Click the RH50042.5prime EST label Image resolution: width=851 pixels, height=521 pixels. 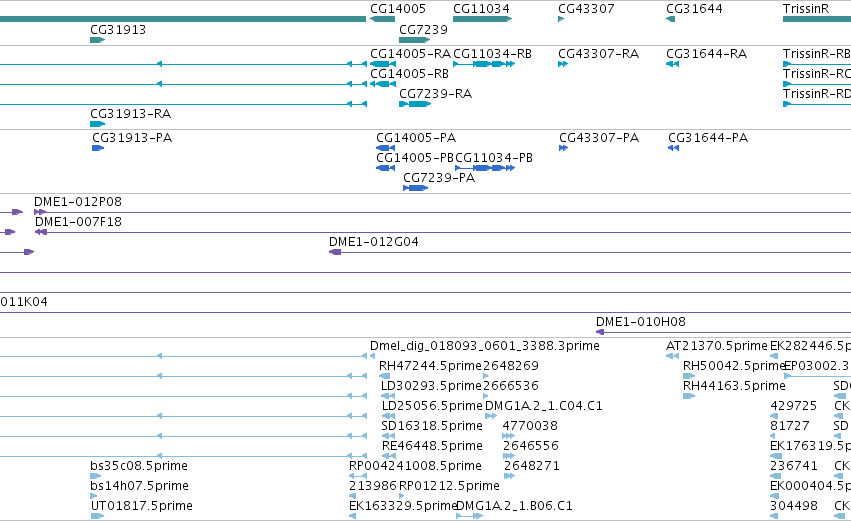point(734,366)
